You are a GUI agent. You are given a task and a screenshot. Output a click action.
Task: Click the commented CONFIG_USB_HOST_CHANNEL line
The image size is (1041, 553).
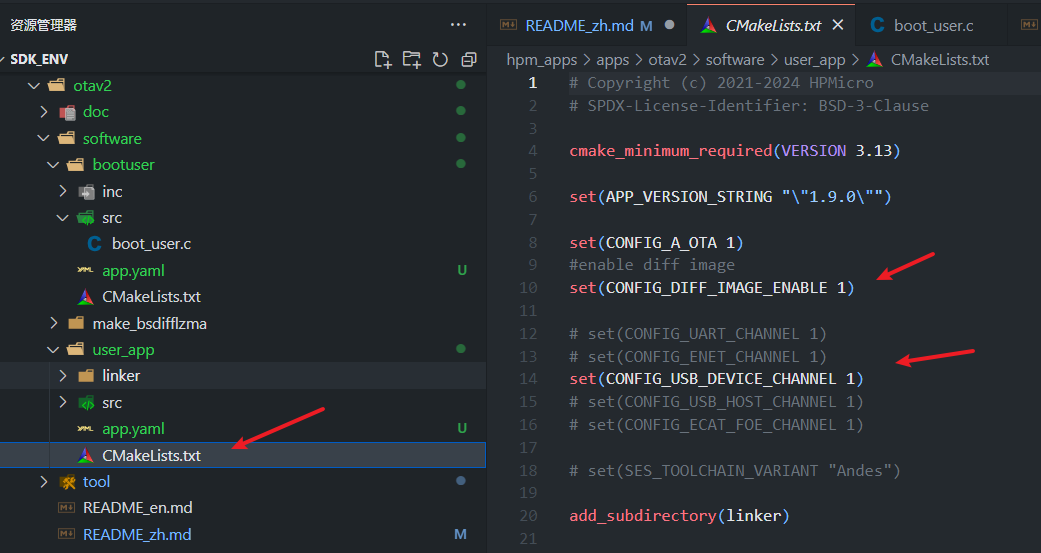(716, 402)
